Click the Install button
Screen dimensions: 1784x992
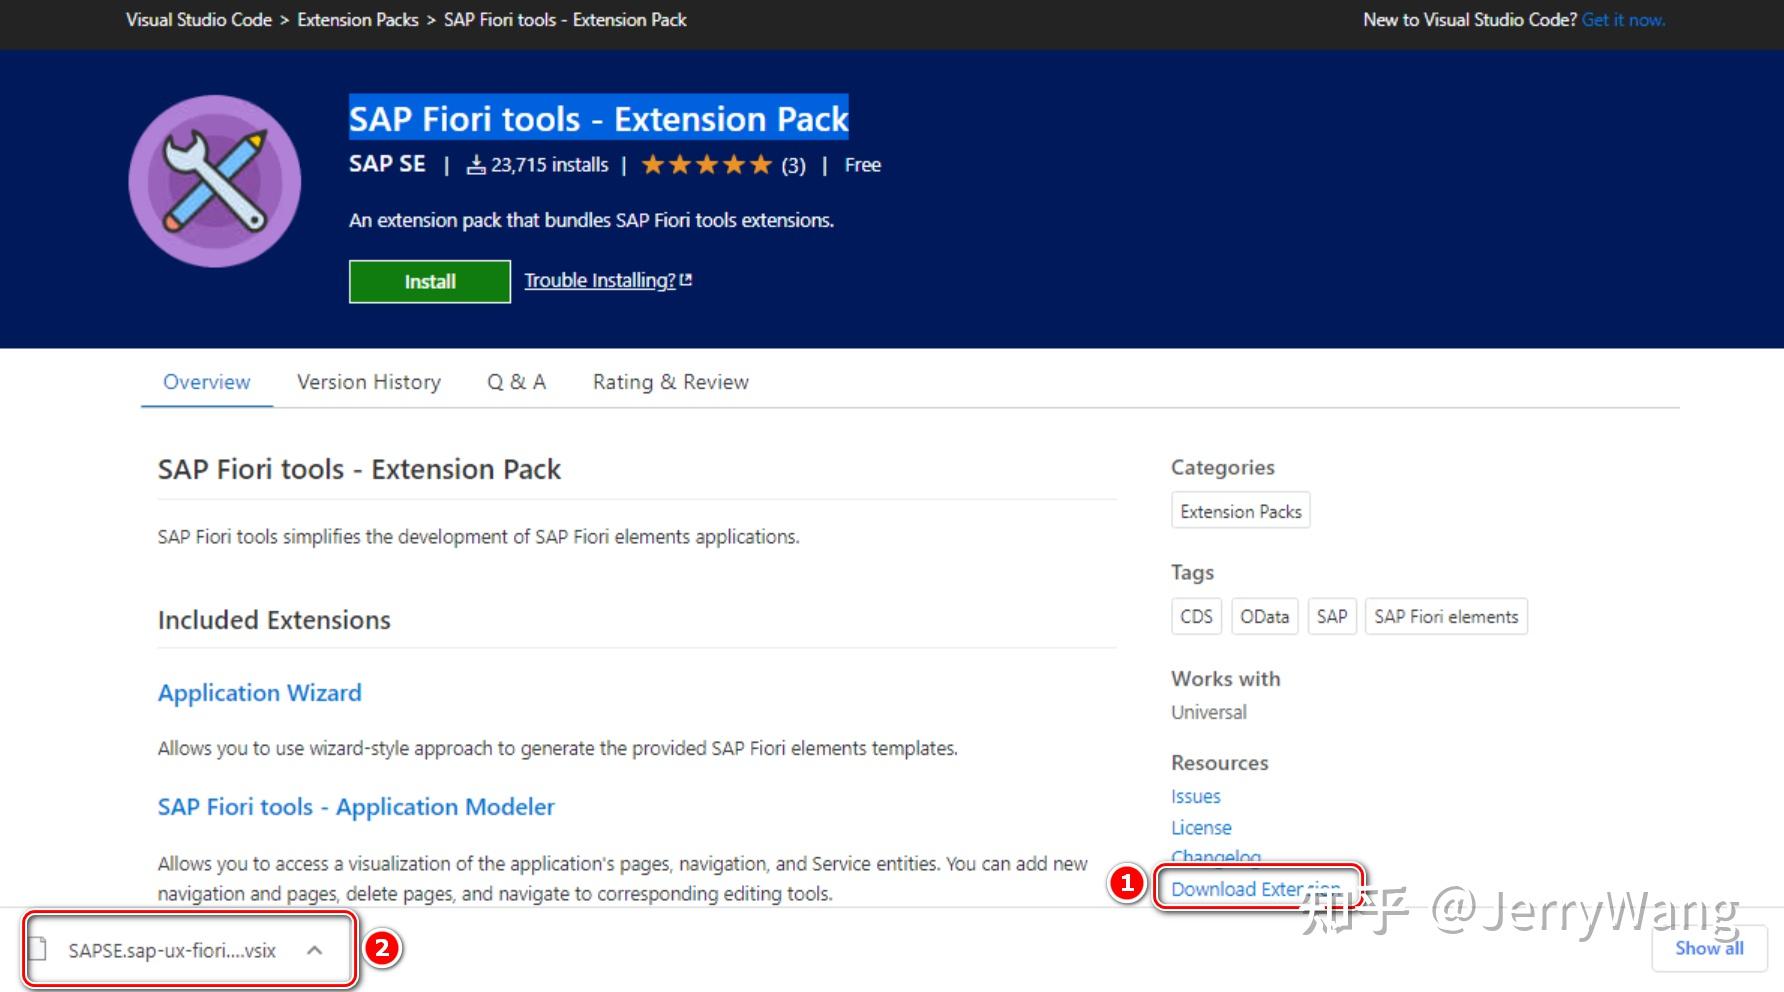pyautogui.click(x=429, y=281)
